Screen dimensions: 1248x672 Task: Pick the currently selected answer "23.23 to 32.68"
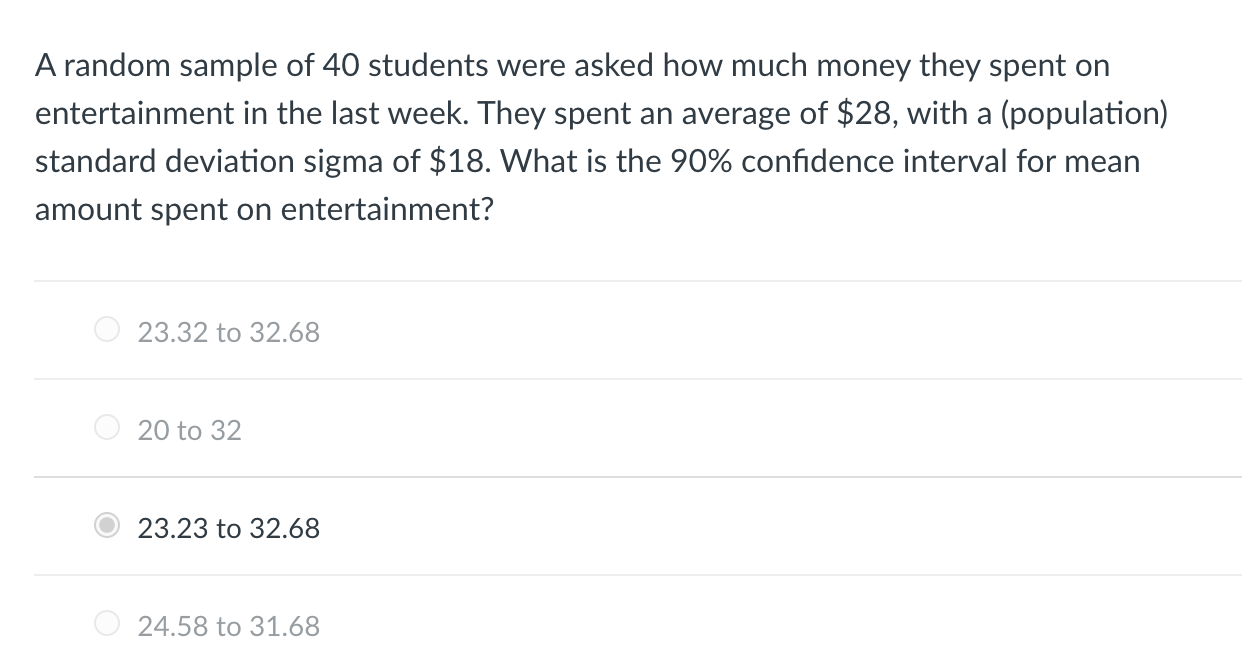tap(228, 529)
